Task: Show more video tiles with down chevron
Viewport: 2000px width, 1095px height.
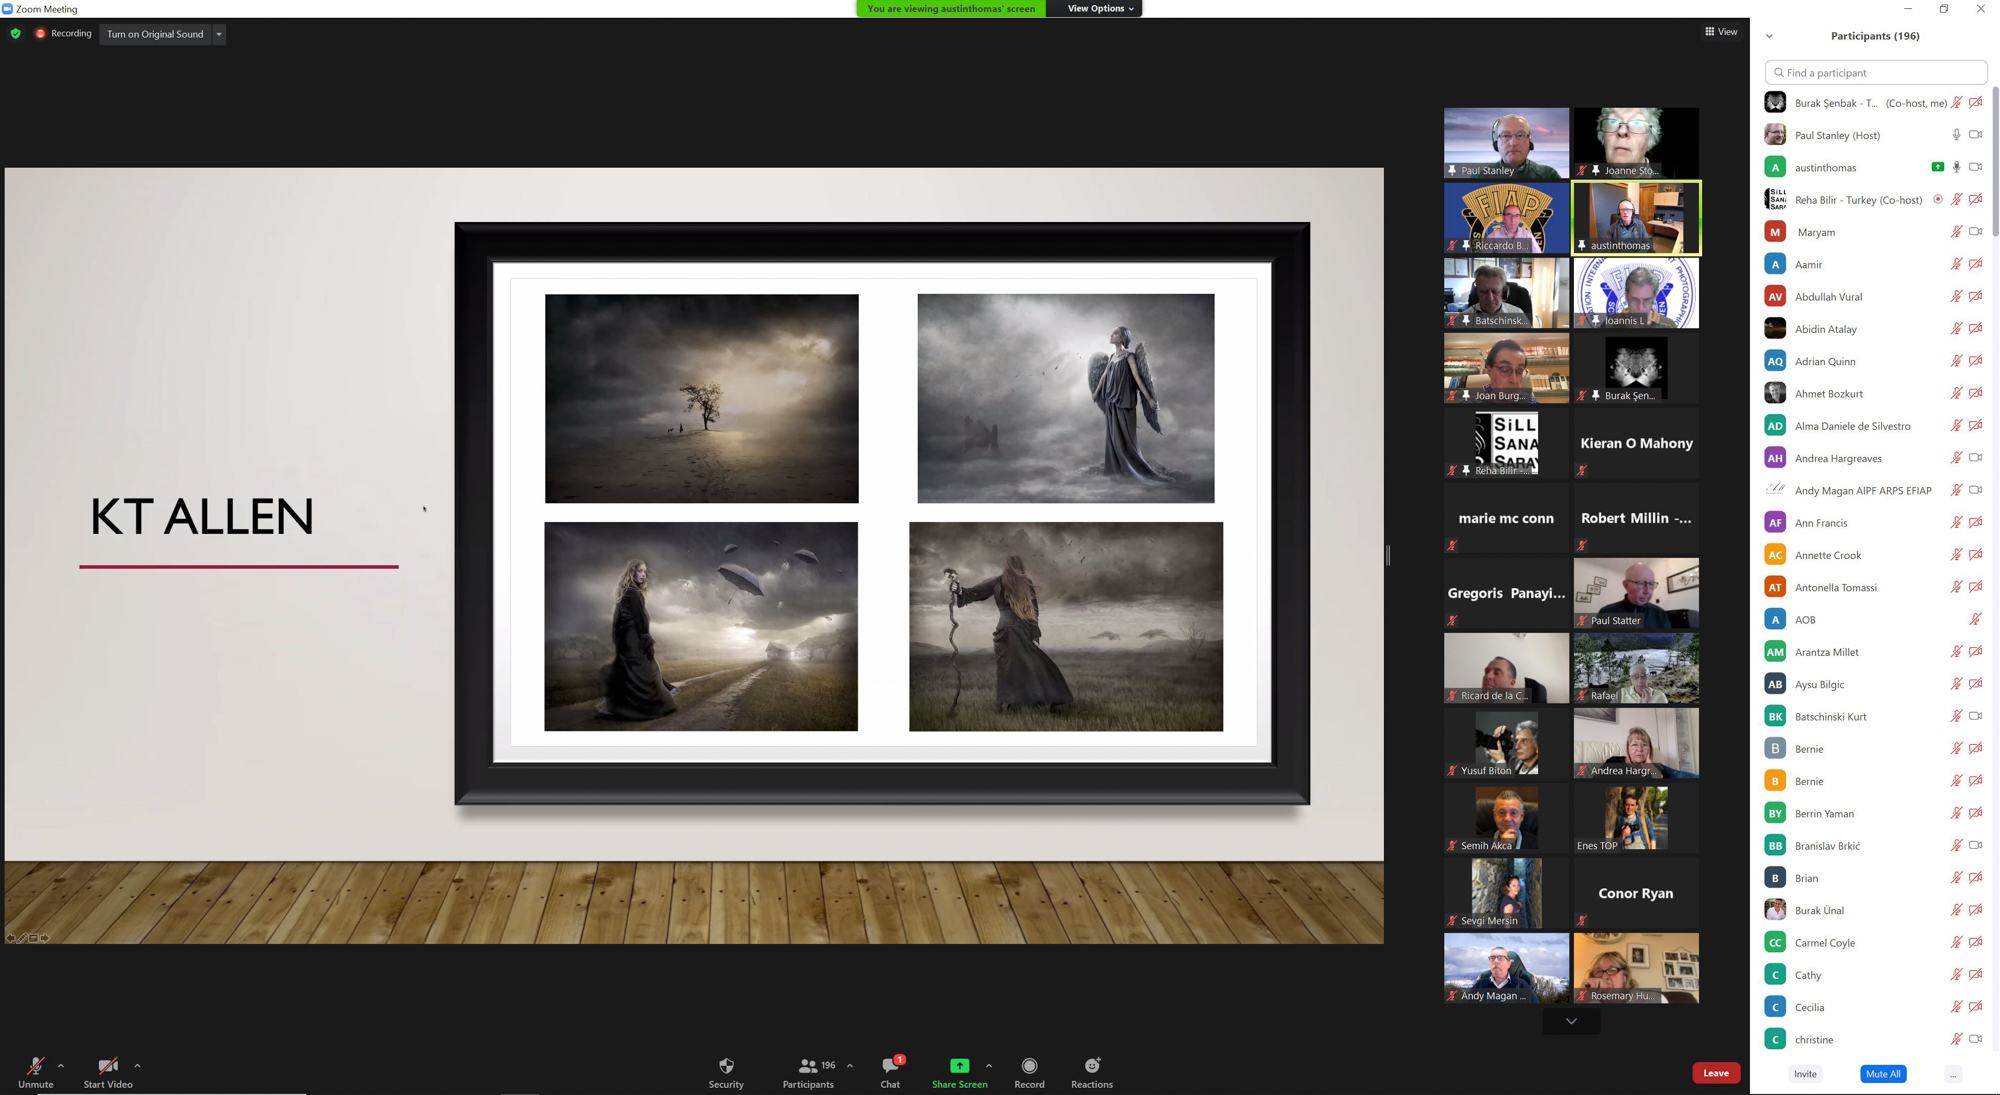Action: [1571, 1021]
